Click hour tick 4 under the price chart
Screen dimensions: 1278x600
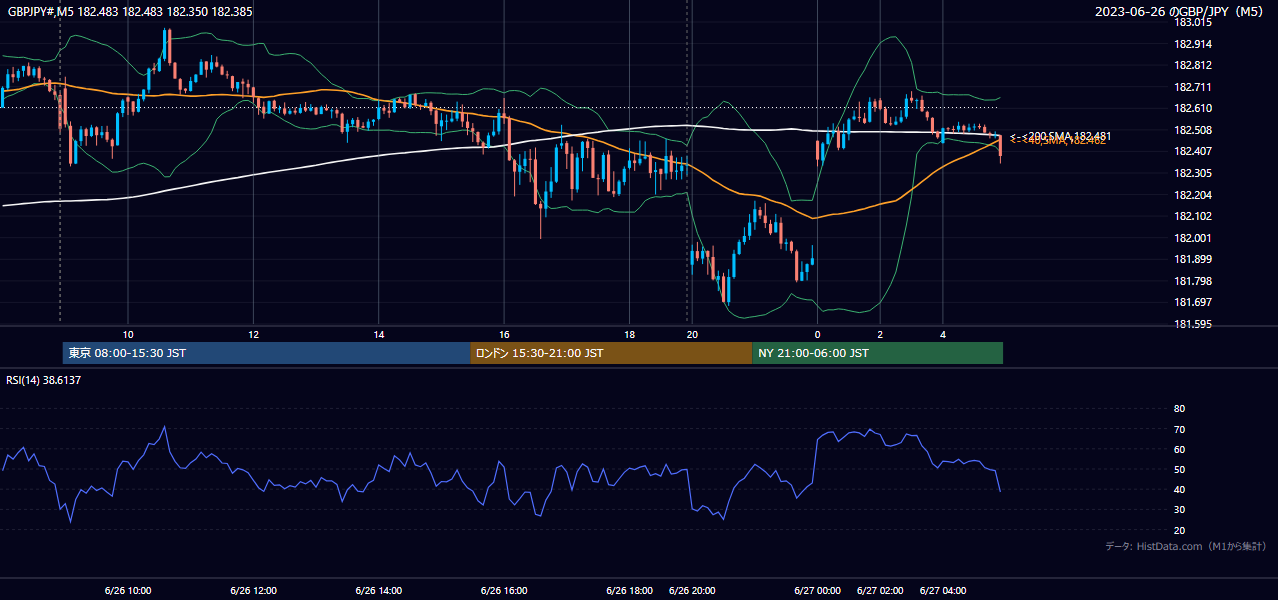943,334
